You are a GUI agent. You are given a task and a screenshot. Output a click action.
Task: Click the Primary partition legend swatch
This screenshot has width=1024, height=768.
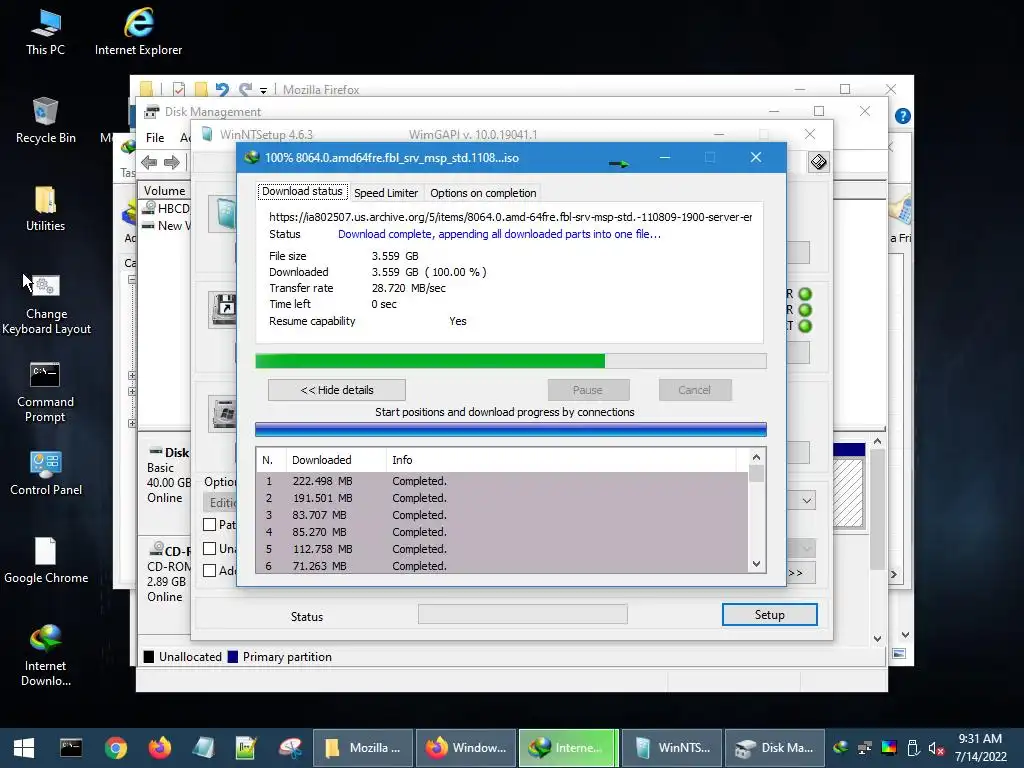(x=232, y=657)
